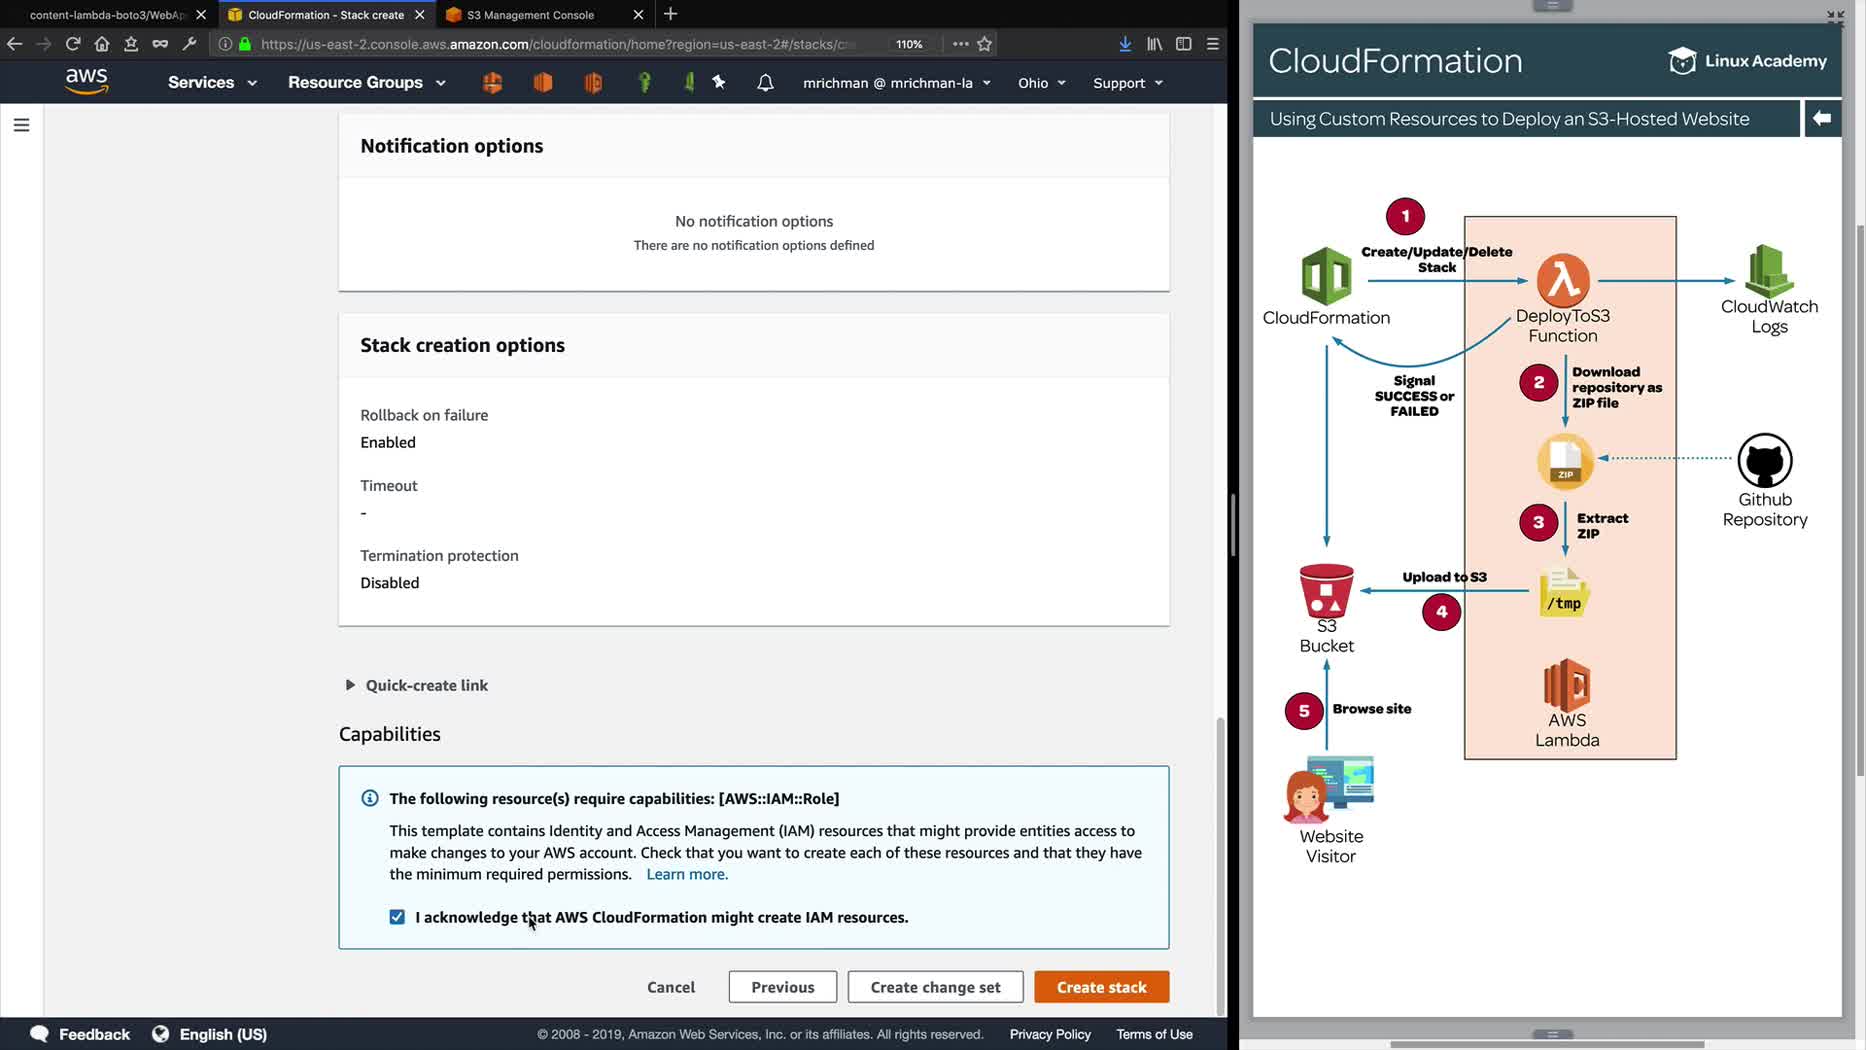Open the Resource Groups dropdown
Image resolution: width=1866 pixels, height=1050 pixels.
(x=367, y=83)
